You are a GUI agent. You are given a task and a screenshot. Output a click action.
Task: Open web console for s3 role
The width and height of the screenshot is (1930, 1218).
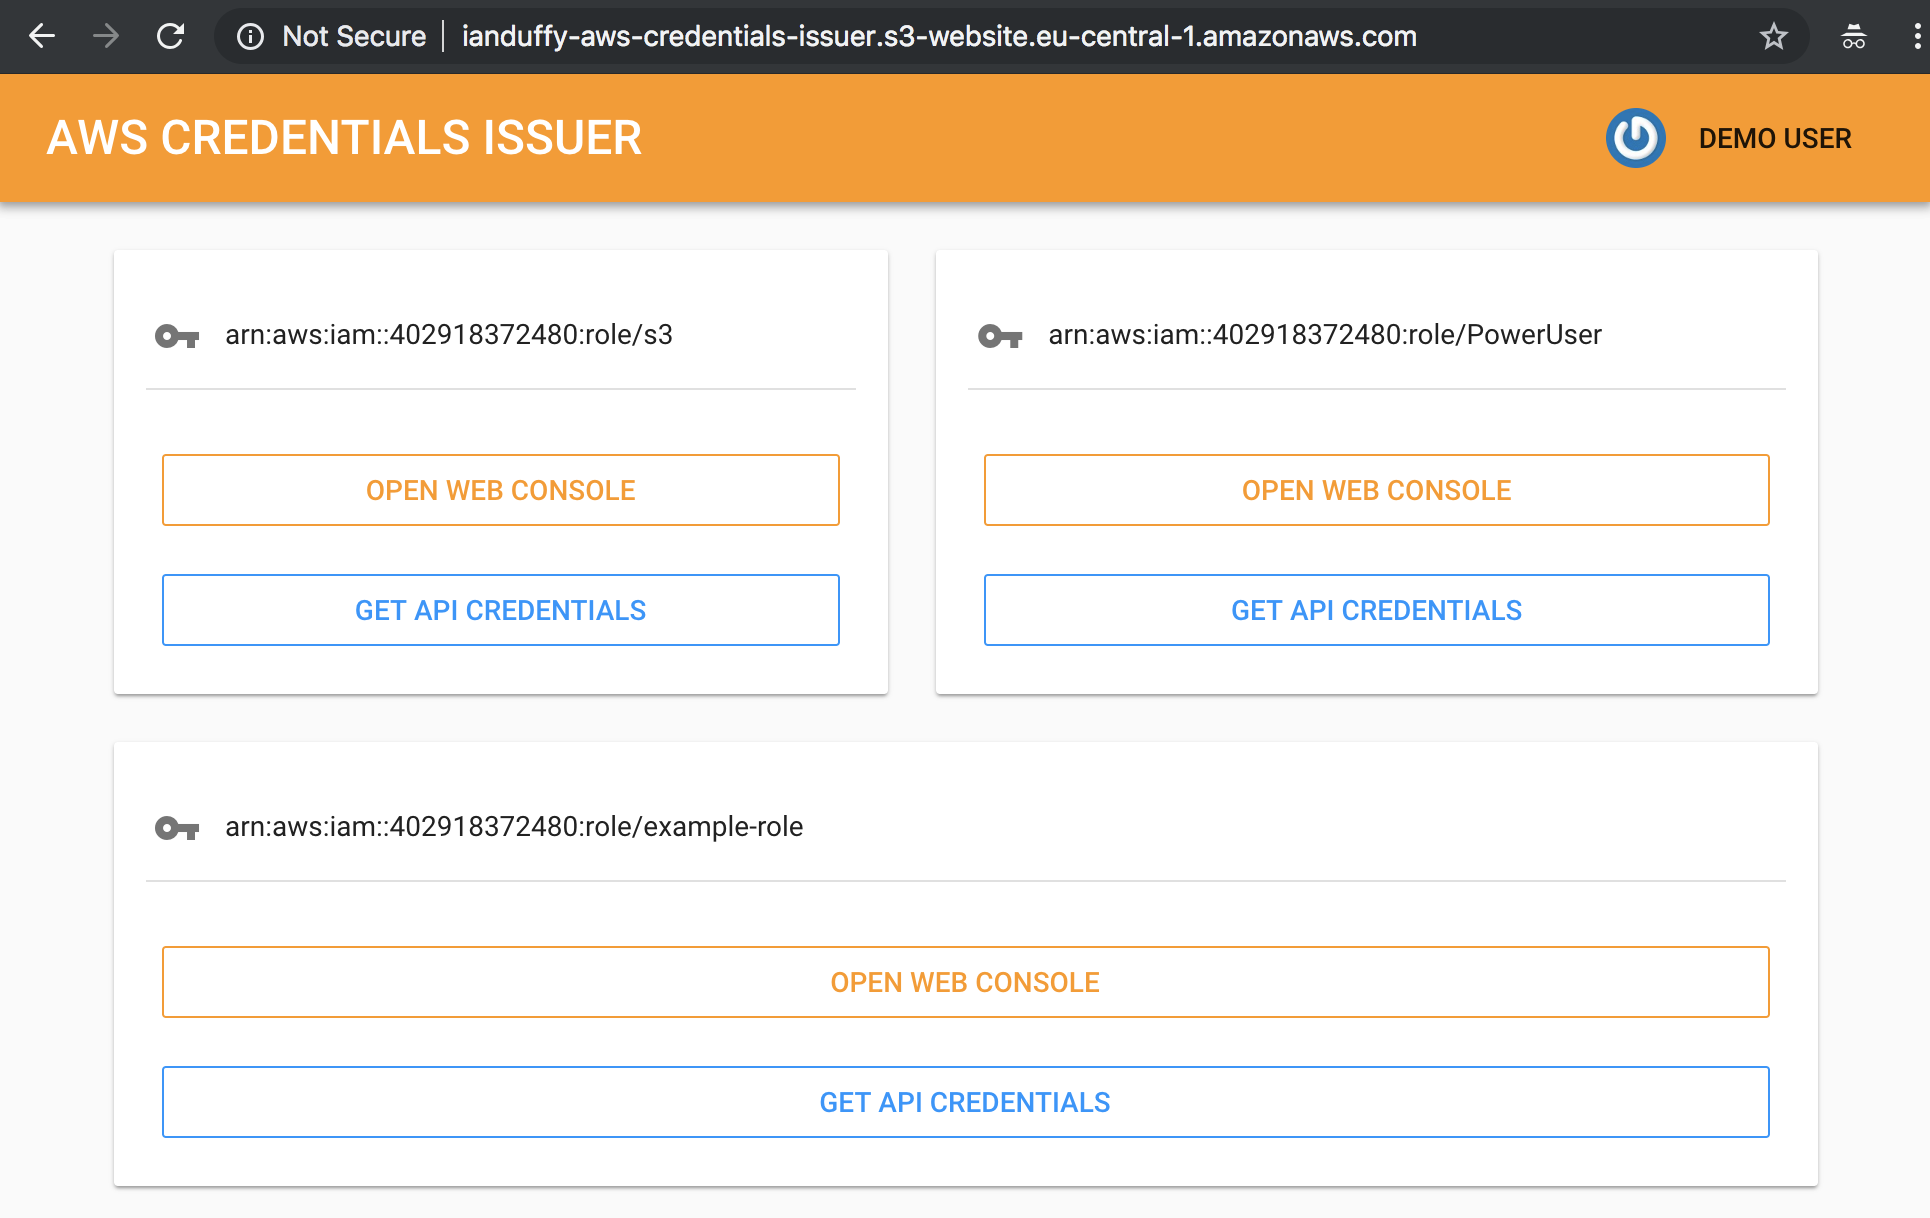pyautogui.click(x=501, y=490)
